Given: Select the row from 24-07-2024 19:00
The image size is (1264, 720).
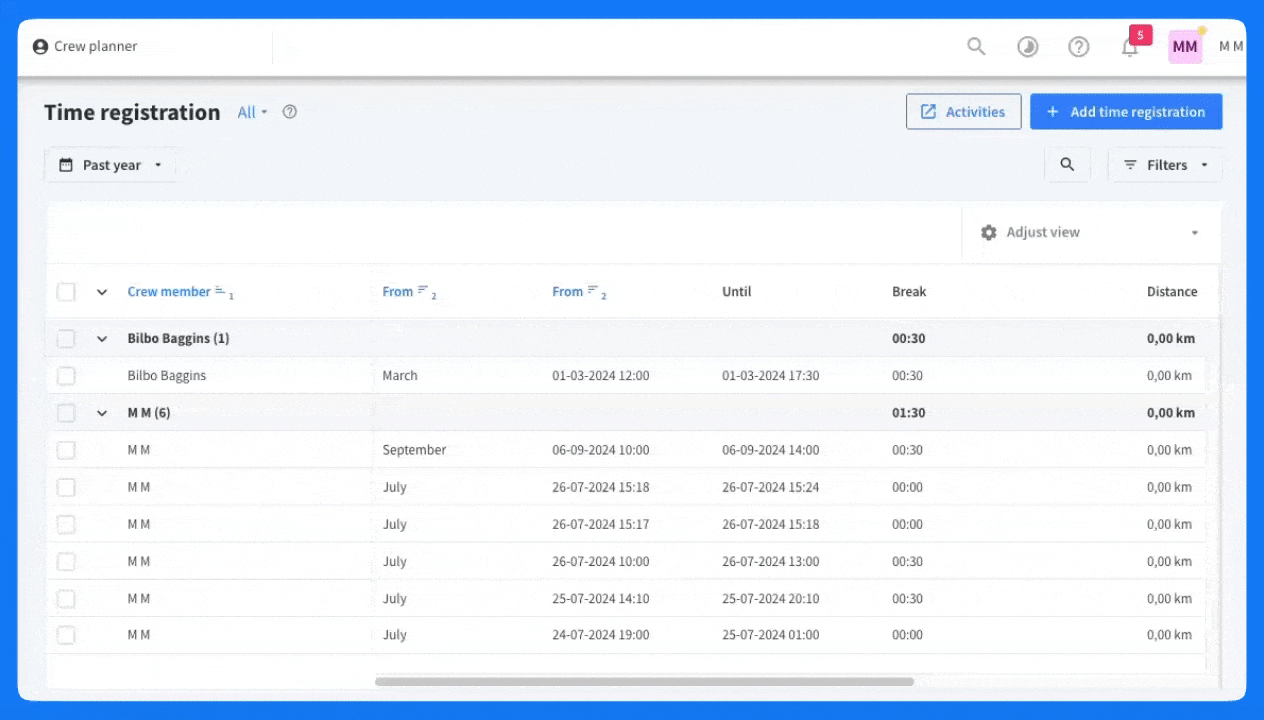Looking at the screenshot, I should point(66,635).
